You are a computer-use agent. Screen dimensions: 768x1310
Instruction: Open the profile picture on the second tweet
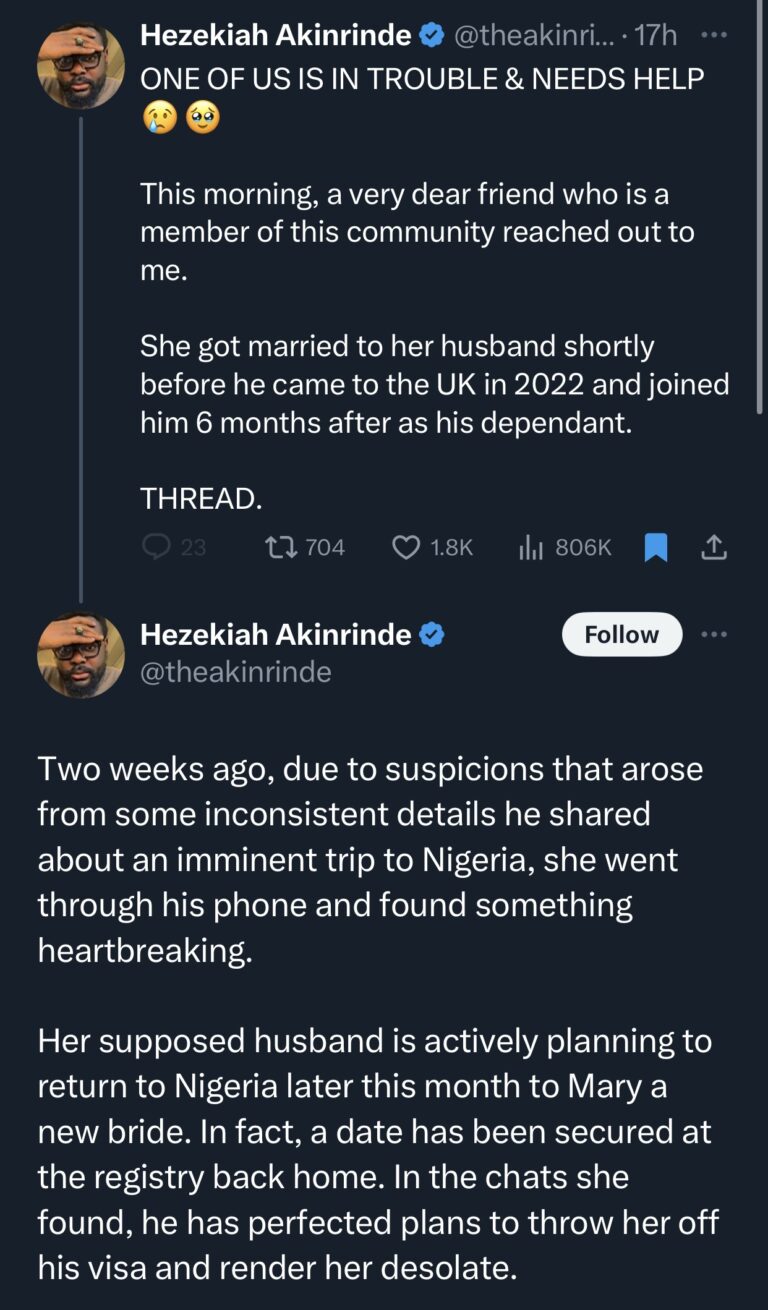pos(81,654)
